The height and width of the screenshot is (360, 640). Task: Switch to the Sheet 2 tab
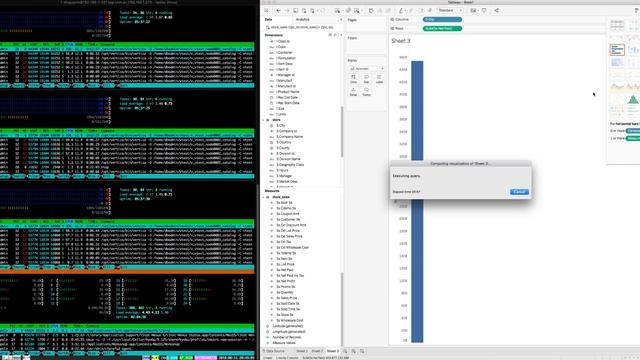tap(317, 351)
